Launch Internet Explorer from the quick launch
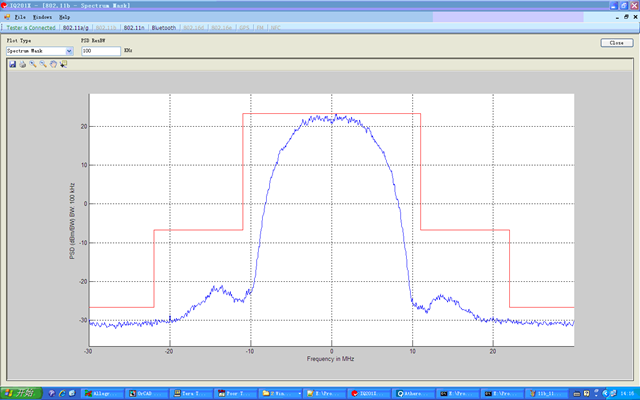The width and height of the screenshot is (640, 400). click(62, 393)
